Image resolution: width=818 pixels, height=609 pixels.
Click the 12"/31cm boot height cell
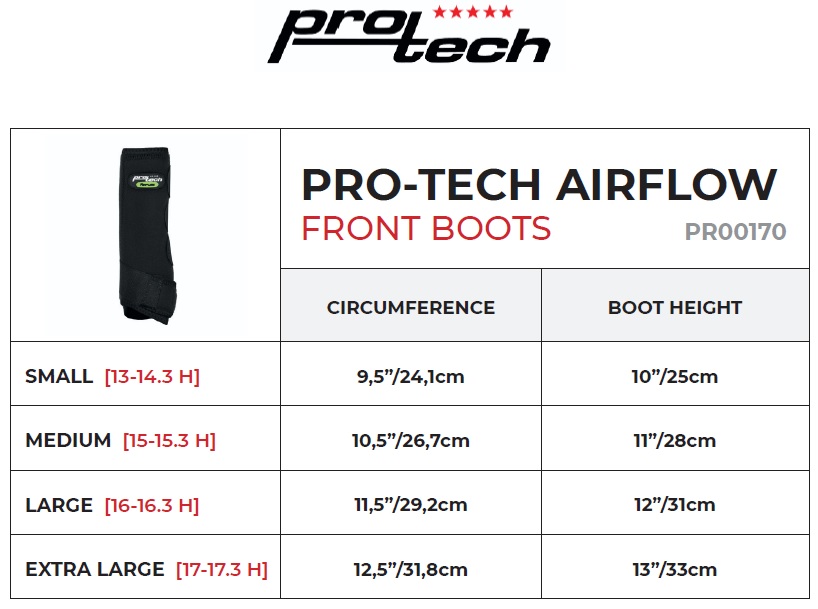[675, 505]
